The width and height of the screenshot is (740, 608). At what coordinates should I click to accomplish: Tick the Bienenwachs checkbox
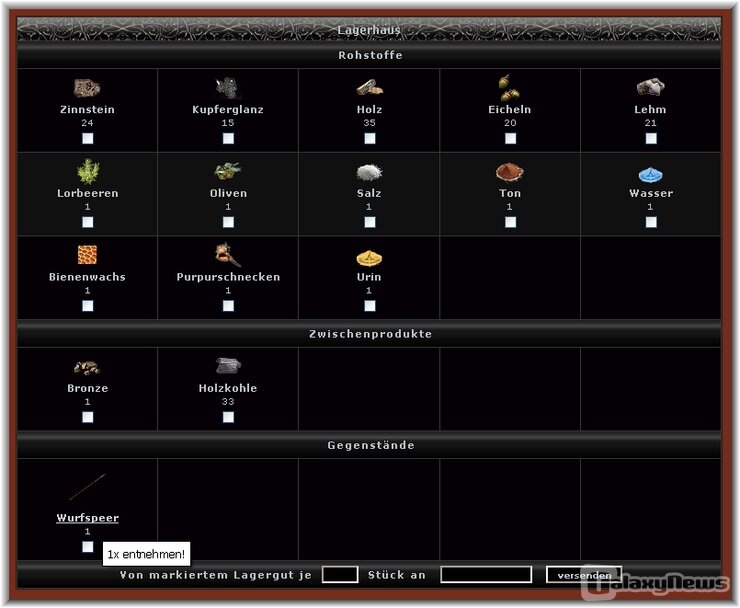(x=88, y=306)
